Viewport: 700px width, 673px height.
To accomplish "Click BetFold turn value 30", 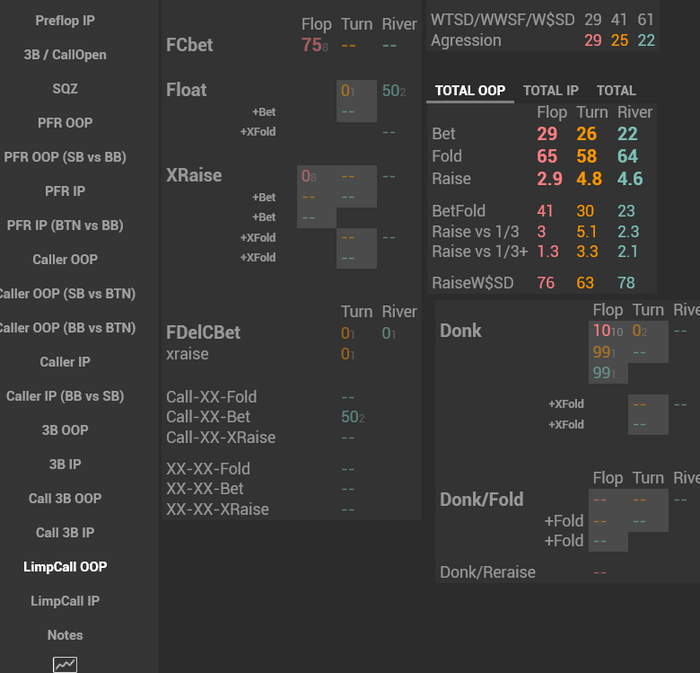I will (x=585, y=211).
